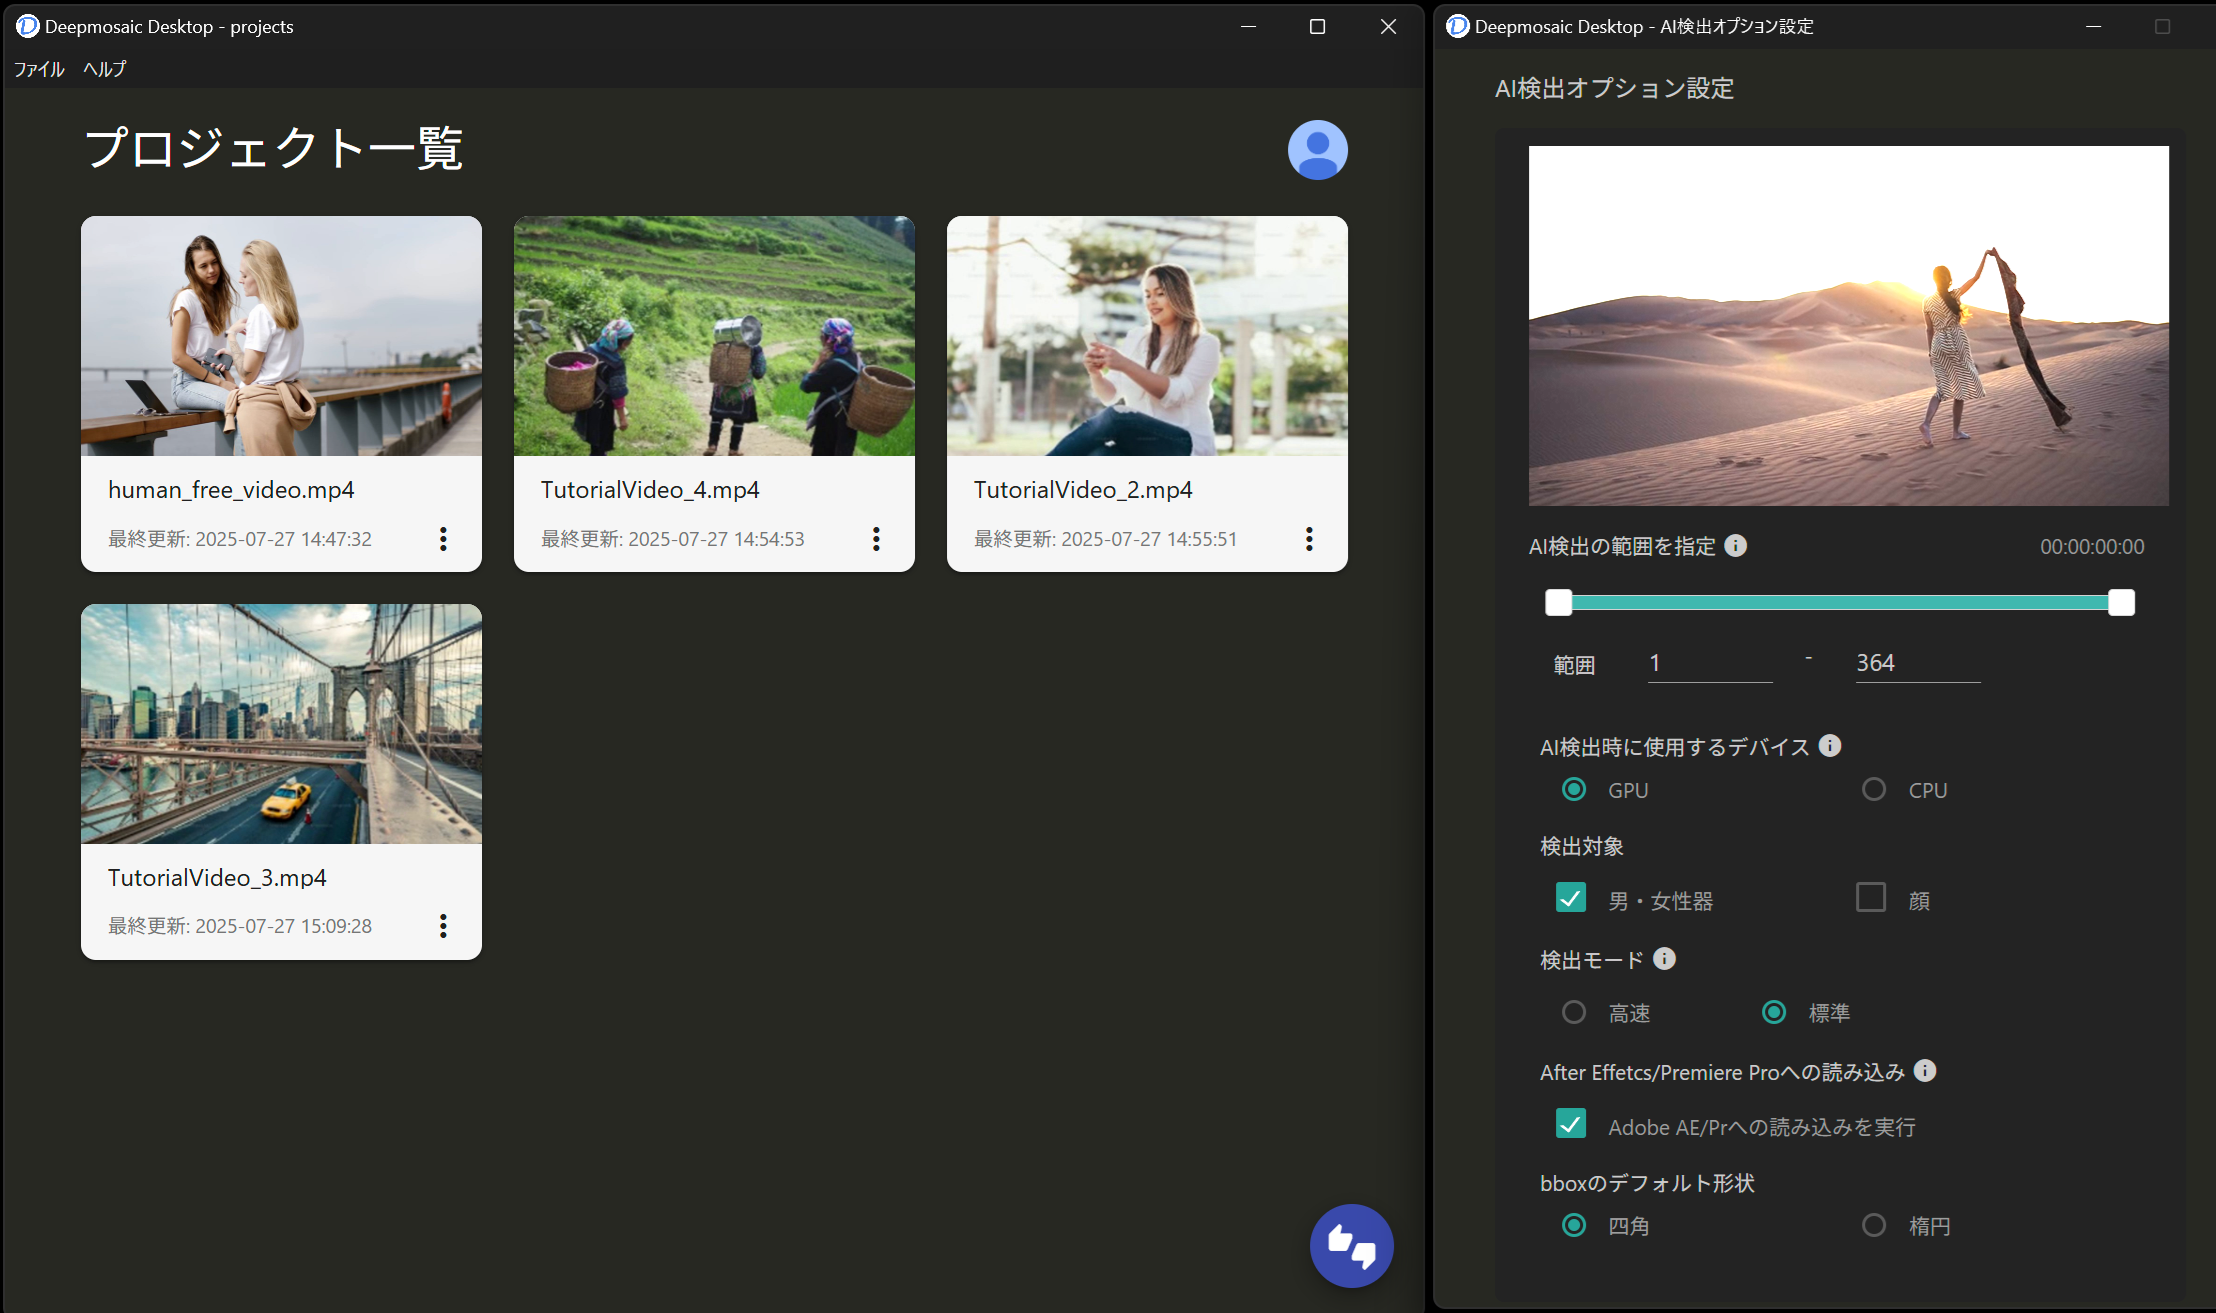Open three-dot menu for human_free_video.mp4

click(443, 539)
